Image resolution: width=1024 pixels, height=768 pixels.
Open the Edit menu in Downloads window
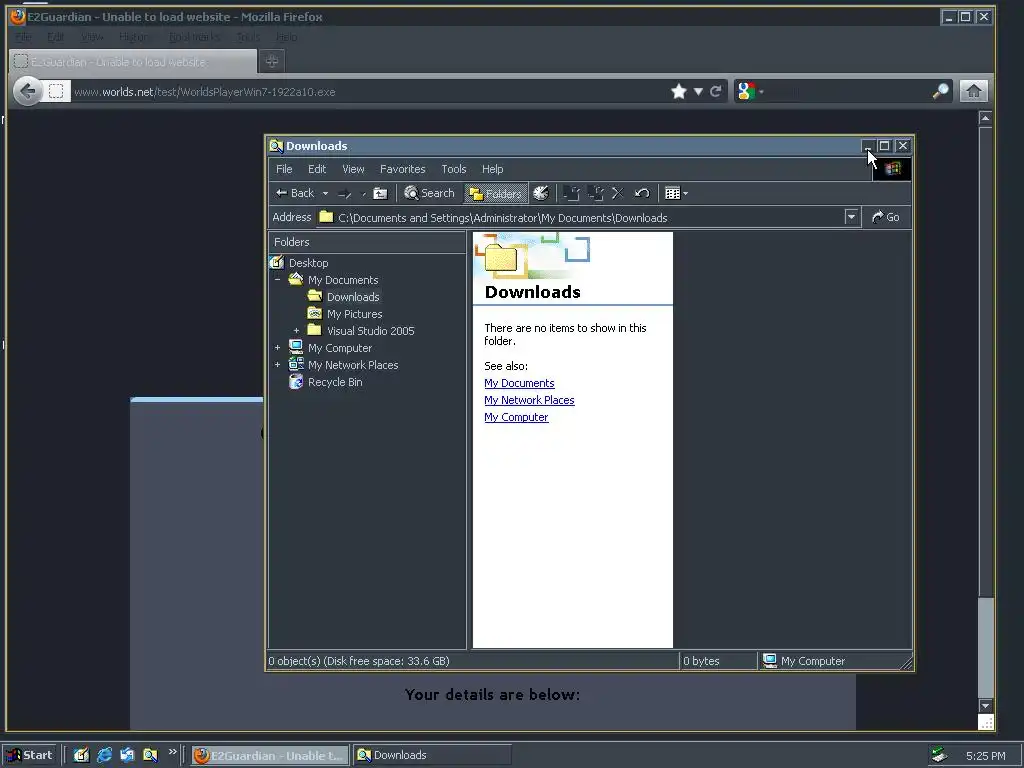tap(317, 169)
